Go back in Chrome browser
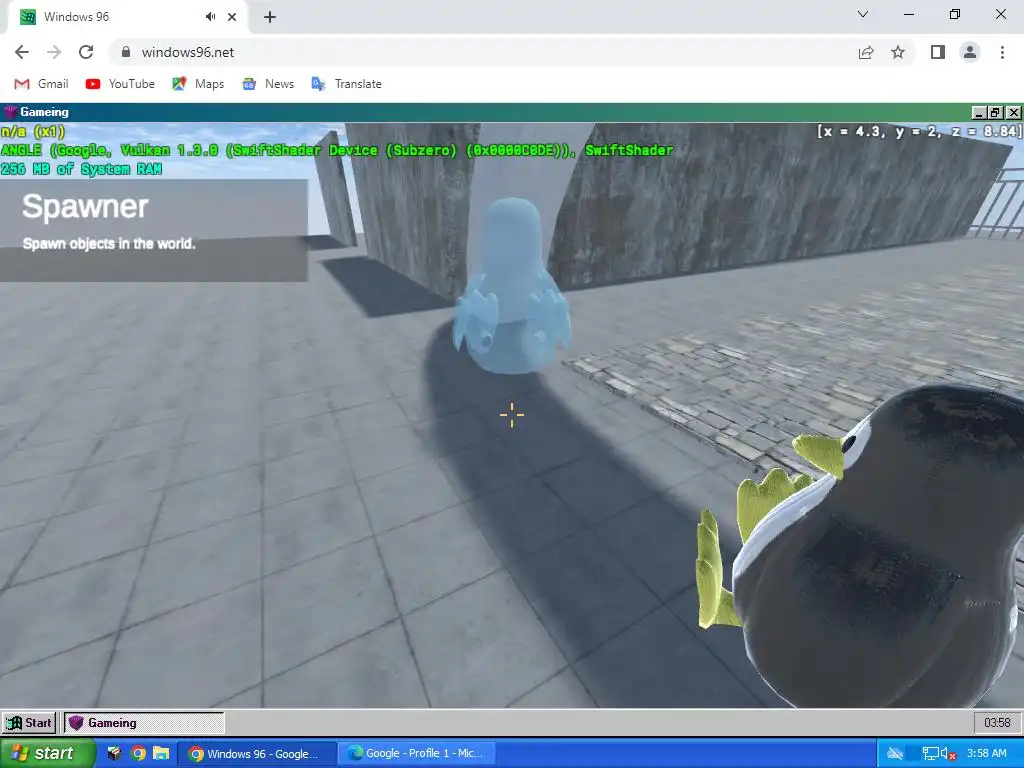This screenshot has width=1024, height=768. click(x=22, y=52)
